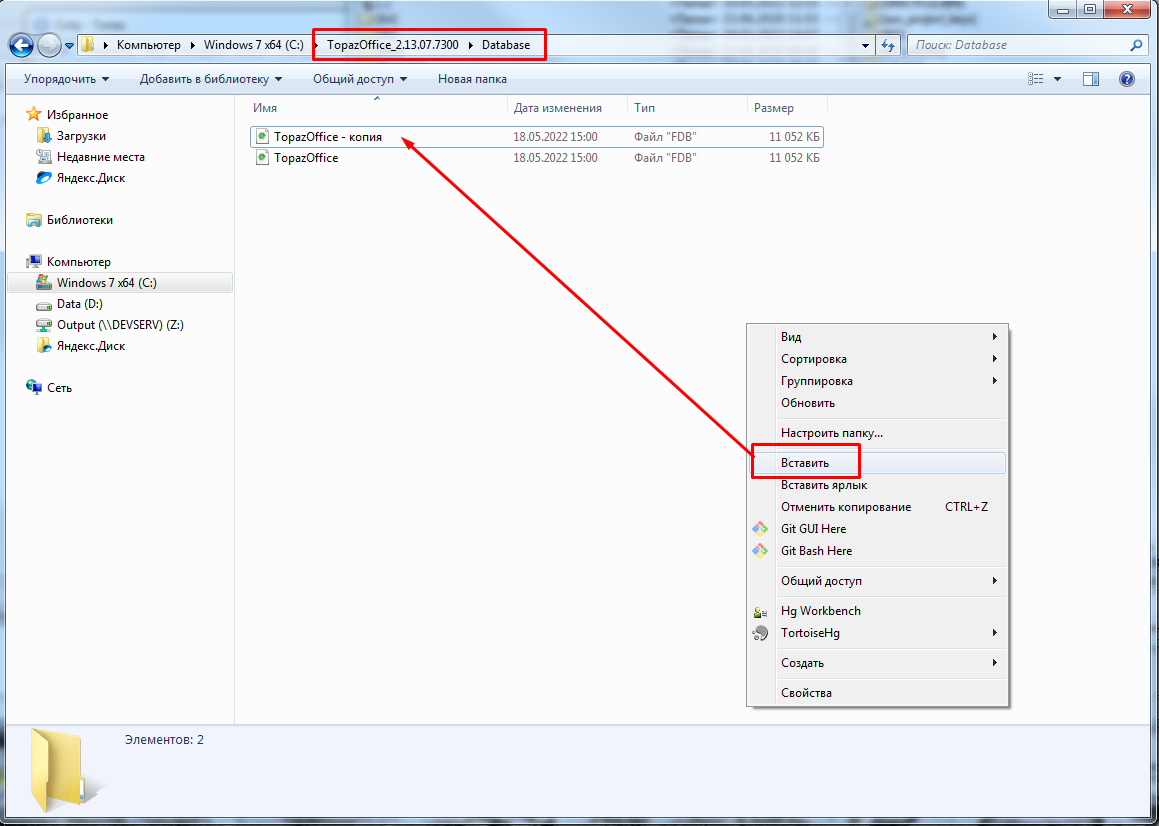1159x826 pixels.
Task: Sort by the Имя column header
Action: tap(377, 108)
